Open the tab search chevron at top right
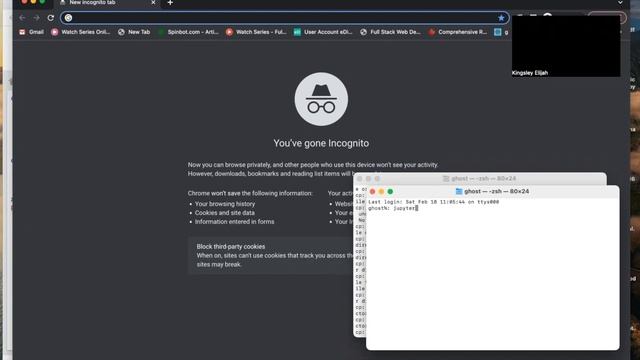The height and width of the screenshot is (360, 640). [620, 3]
